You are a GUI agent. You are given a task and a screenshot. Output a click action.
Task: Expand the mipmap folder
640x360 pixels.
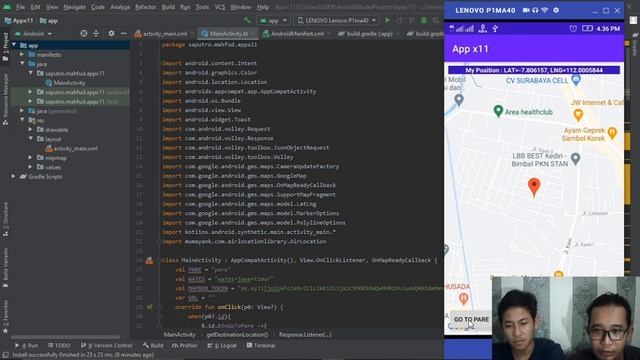pos(30,158)
